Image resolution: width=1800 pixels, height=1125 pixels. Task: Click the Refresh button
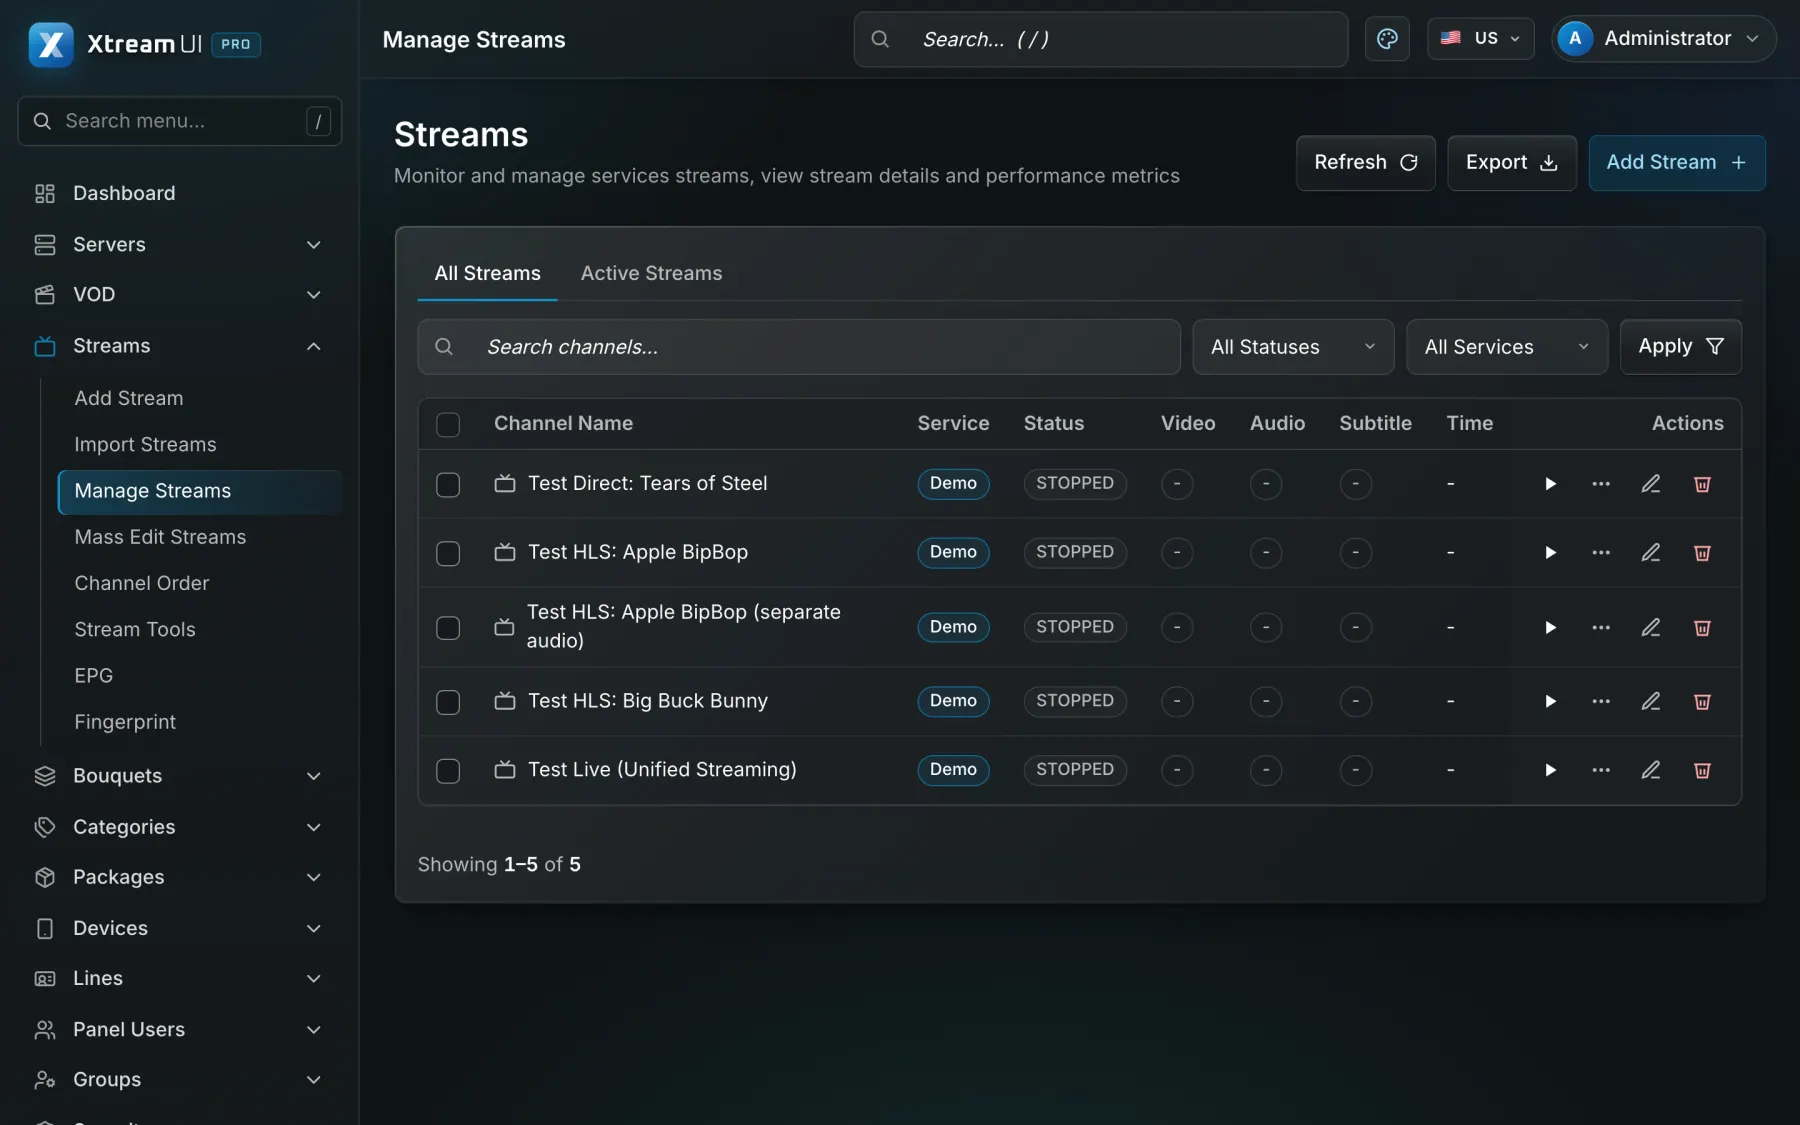point(1366,163)
